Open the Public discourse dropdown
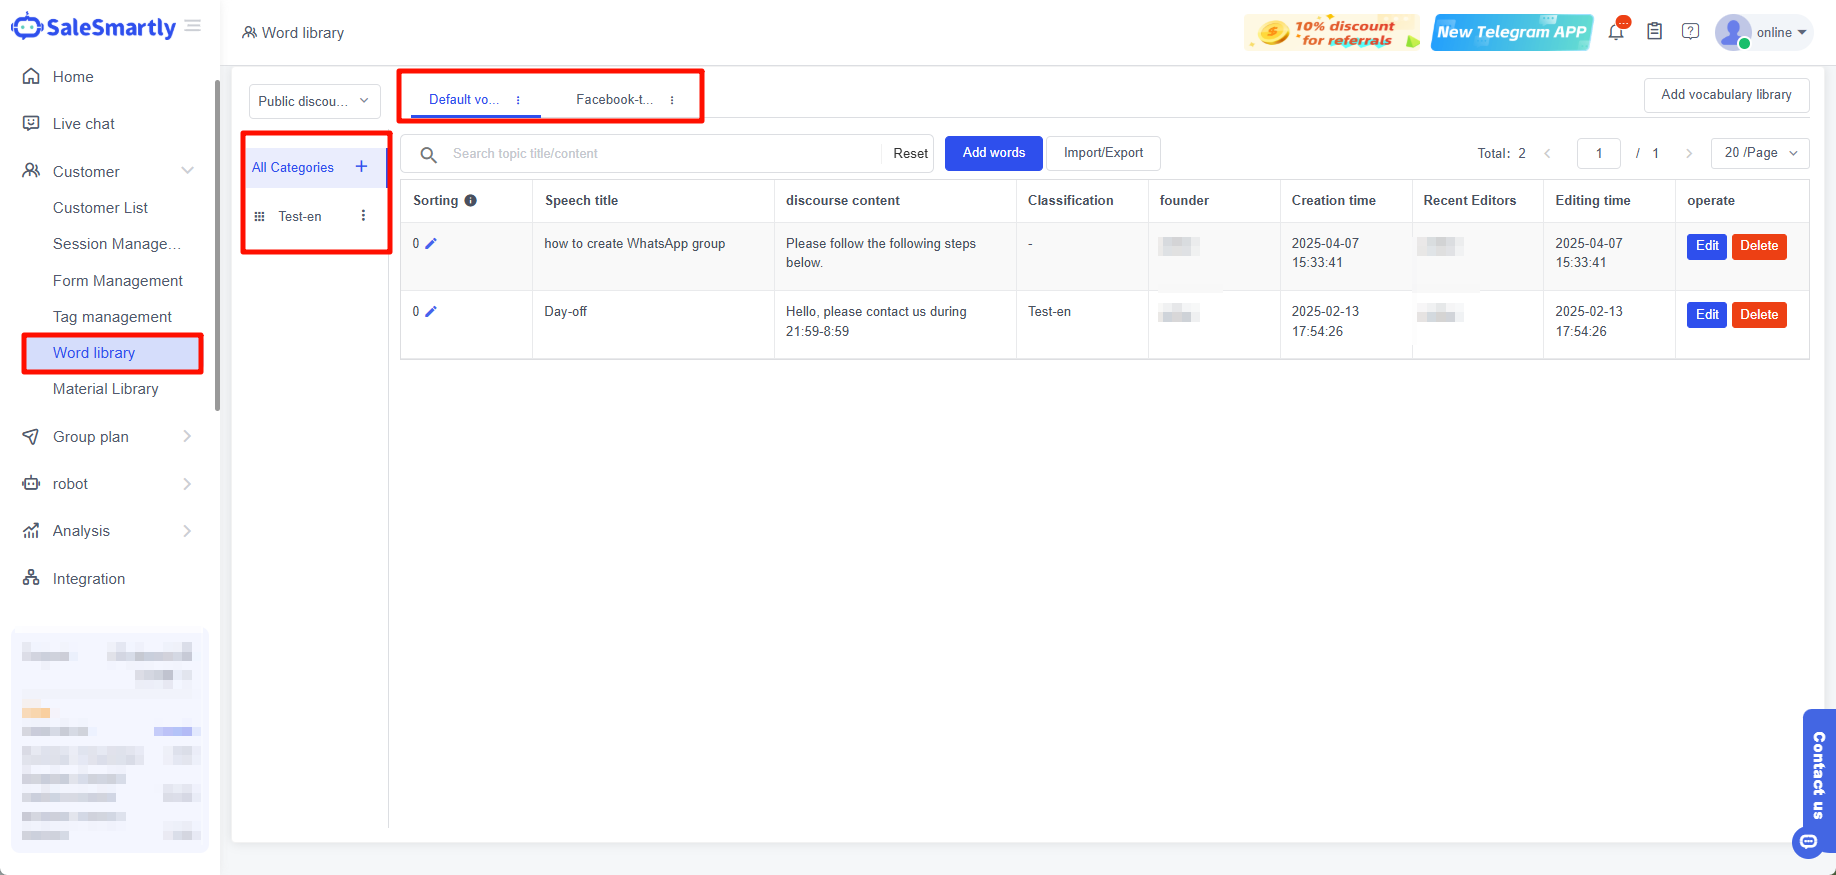The image size is (1836, 875). (314, 101)
